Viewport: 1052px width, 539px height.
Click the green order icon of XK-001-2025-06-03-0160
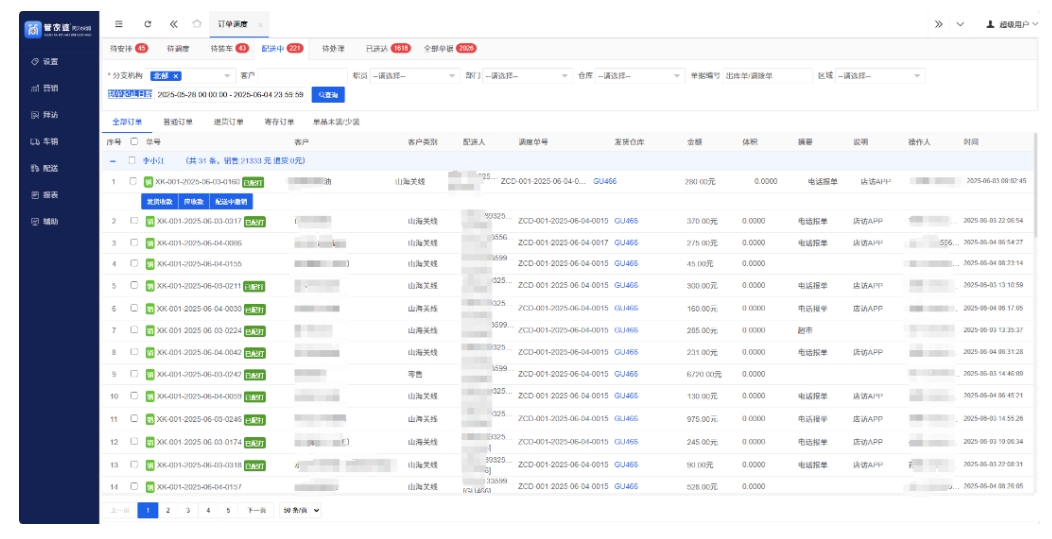pyautogui.click(x=148, y=182)
